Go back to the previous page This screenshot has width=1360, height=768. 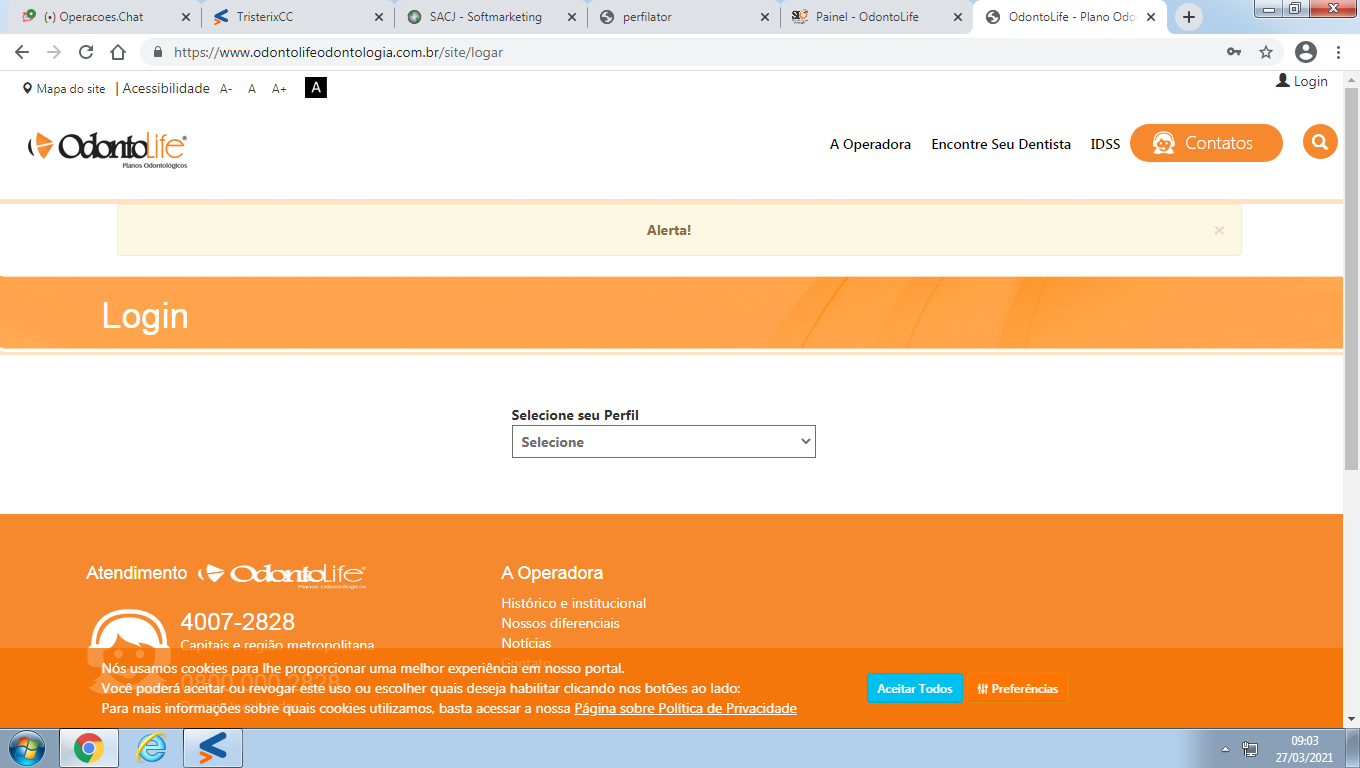(22, 52)
